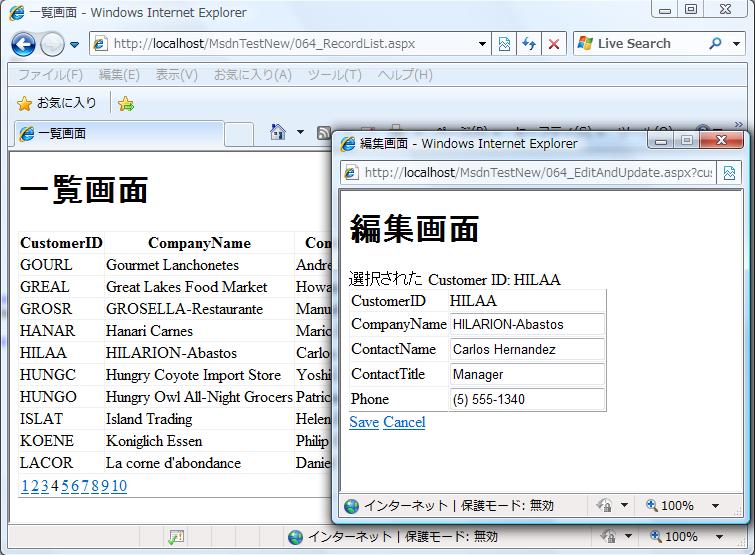Click the Stop loading red X icon

553,44
